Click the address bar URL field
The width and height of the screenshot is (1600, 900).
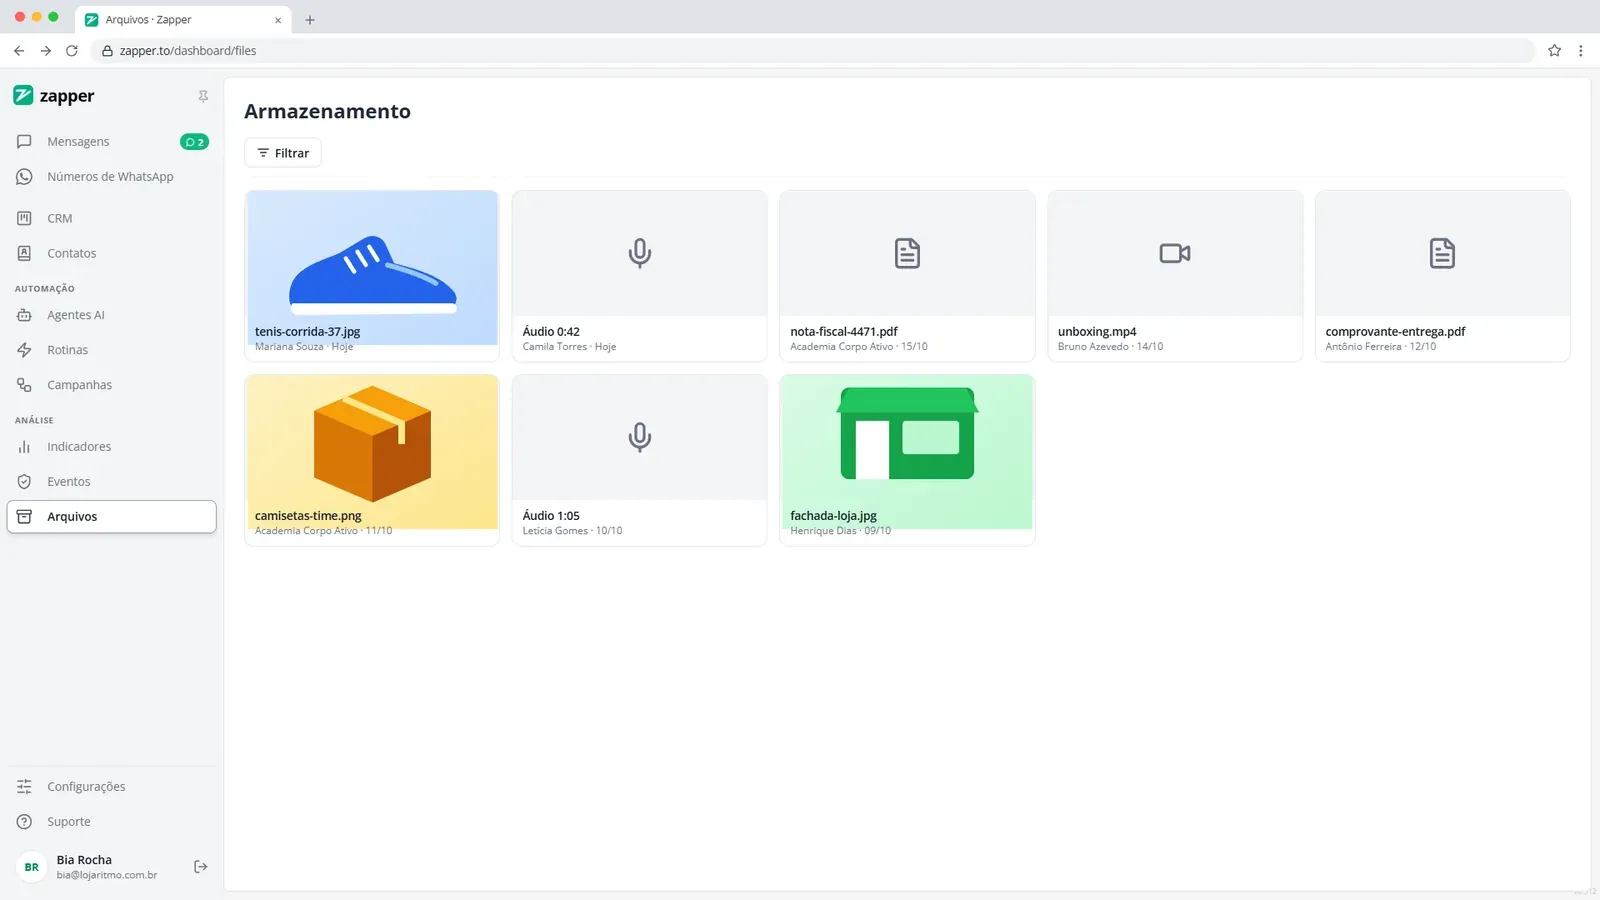[x=812, y=51]
